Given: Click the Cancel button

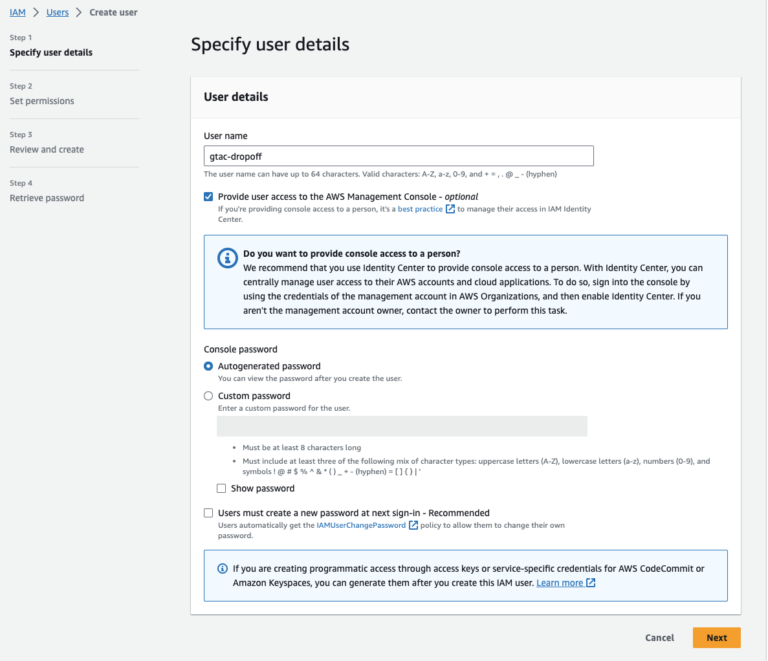Looking at the screenshot, I should pyautogui.click(x=659, y=637).
